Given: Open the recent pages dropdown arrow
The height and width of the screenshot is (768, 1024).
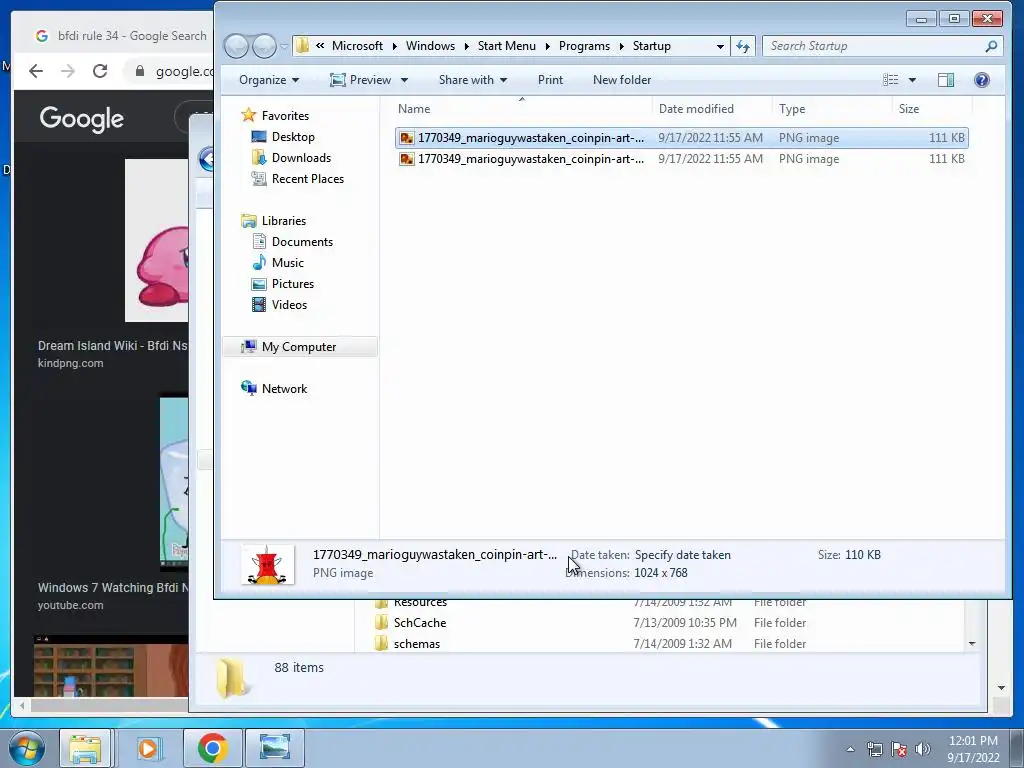Looking at the screenshot, I should point(284,46).
